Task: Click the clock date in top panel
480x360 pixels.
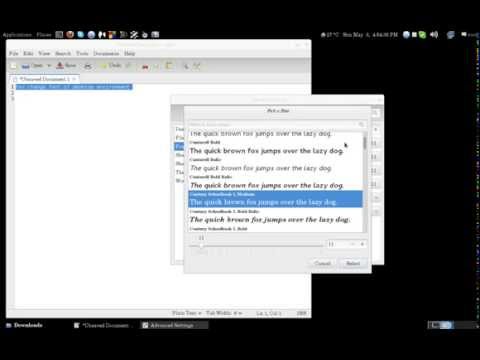Action: pyautogui.click(x=370, y=35)
